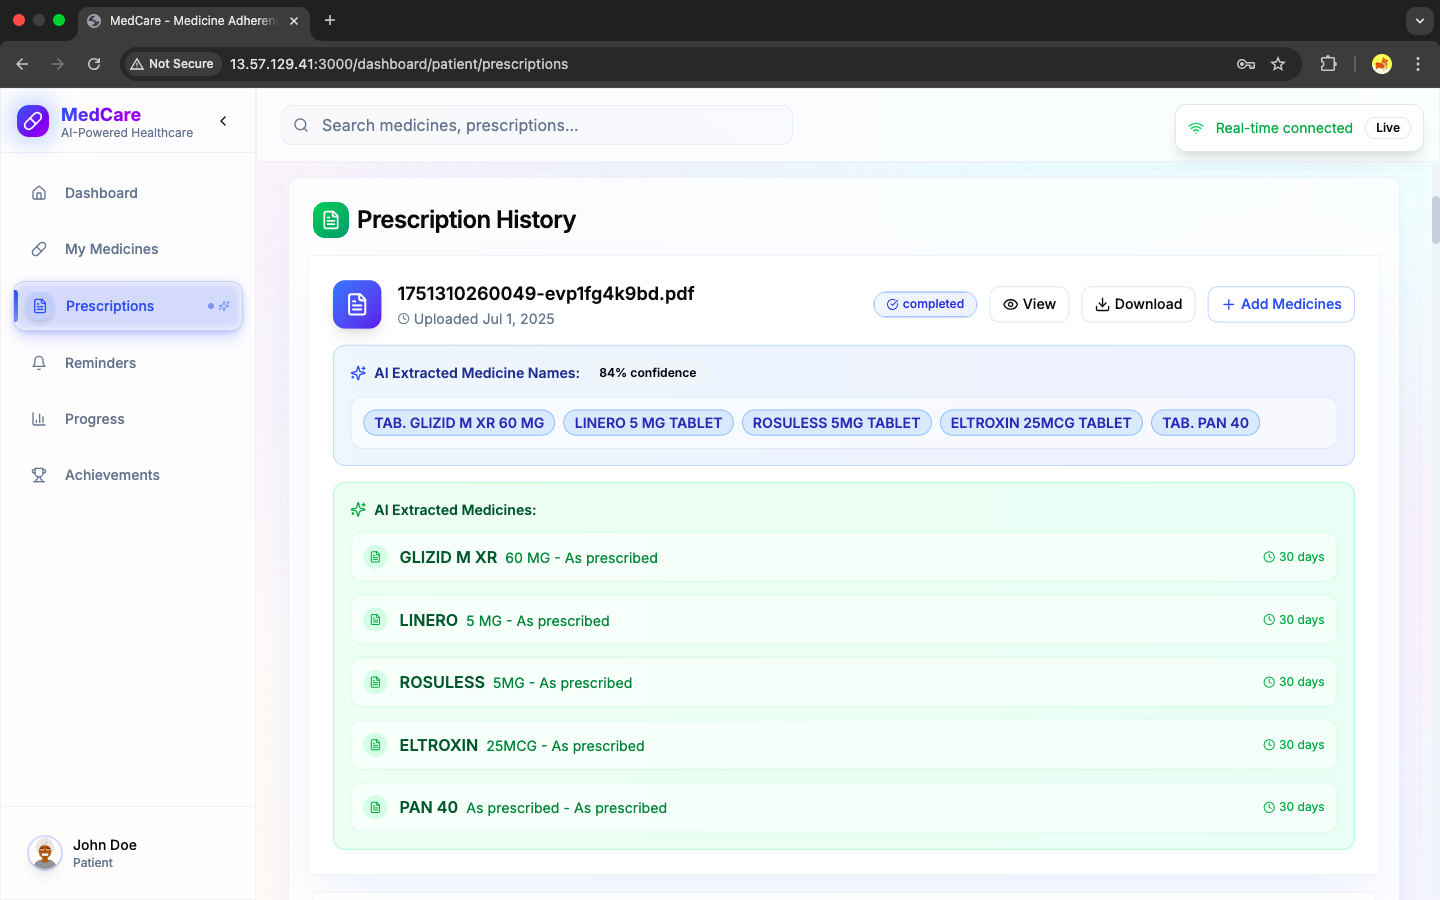Click the Real-time connected wifi icon
The width and height of the screenshot is (1440, 900).
(x=1196, y=128)
